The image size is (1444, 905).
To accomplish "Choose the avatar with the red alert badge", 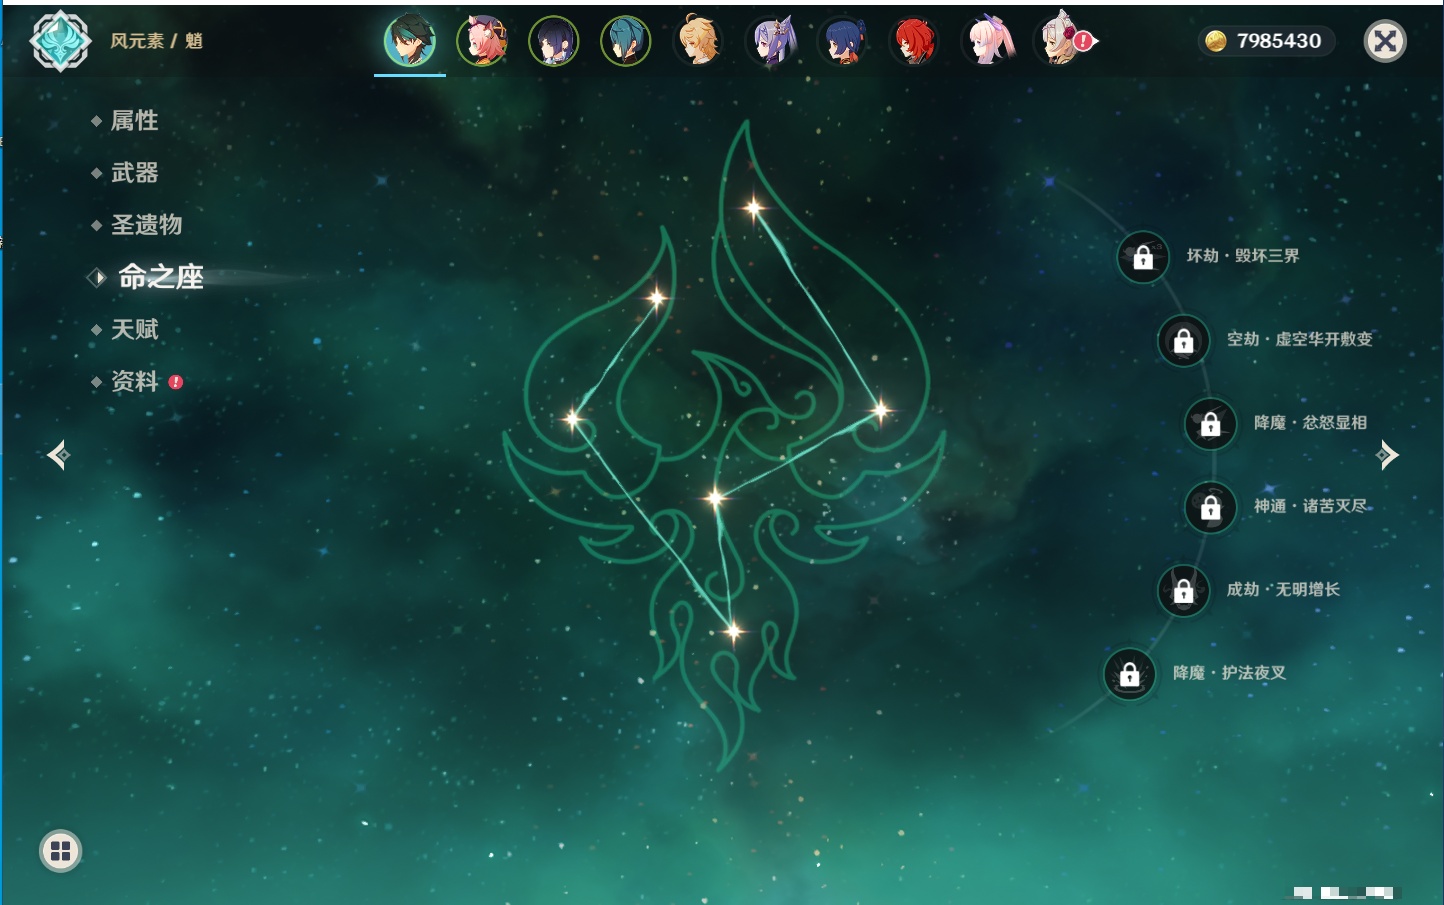I will click(1060, 42).
